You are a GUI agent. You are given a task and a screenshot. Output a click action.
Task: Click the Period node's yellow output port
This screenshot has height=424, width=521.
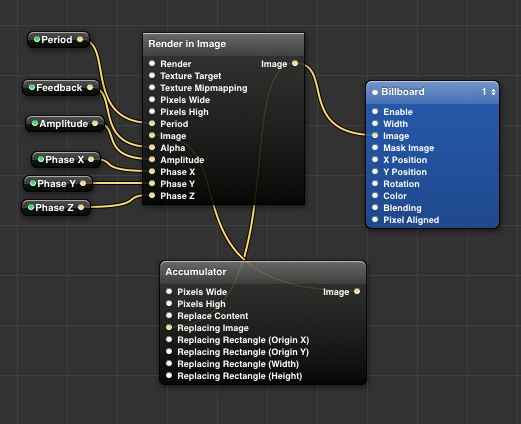click(80, 39)
